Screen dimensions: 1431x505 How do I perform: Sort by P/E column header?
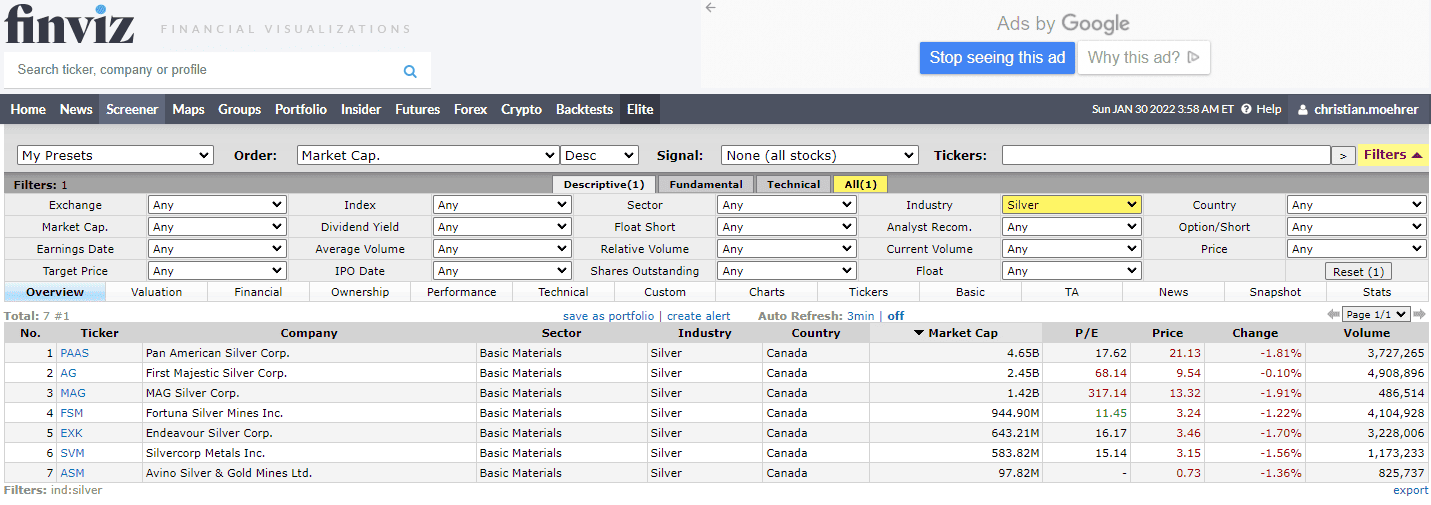[x=1085, y=333]
